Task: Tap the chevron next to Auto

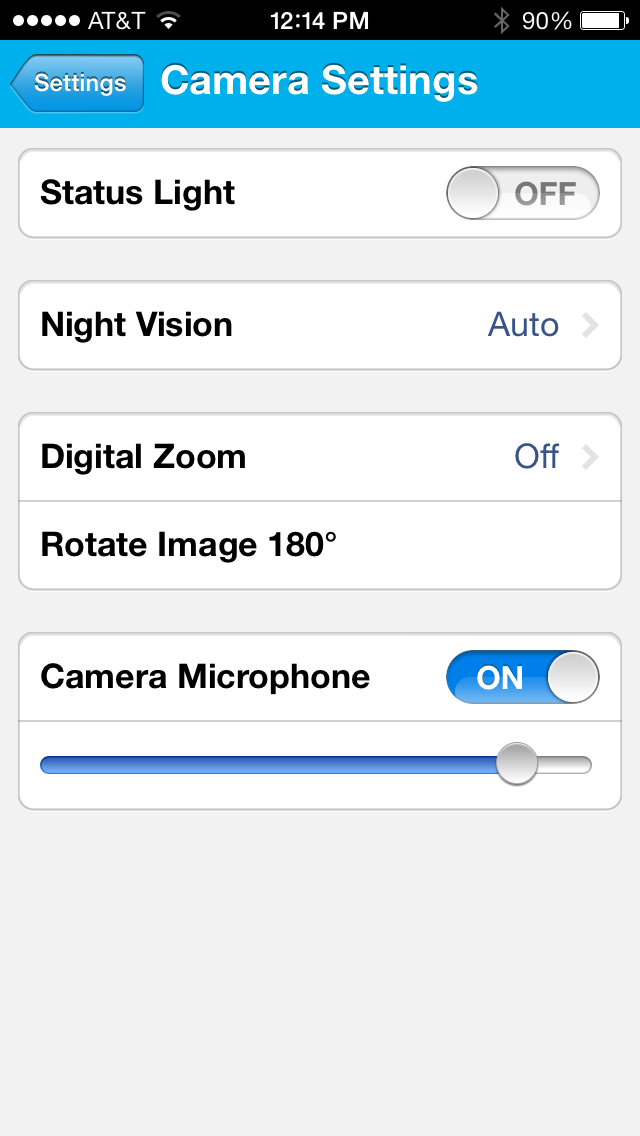Action: click(x=590, y=325)
